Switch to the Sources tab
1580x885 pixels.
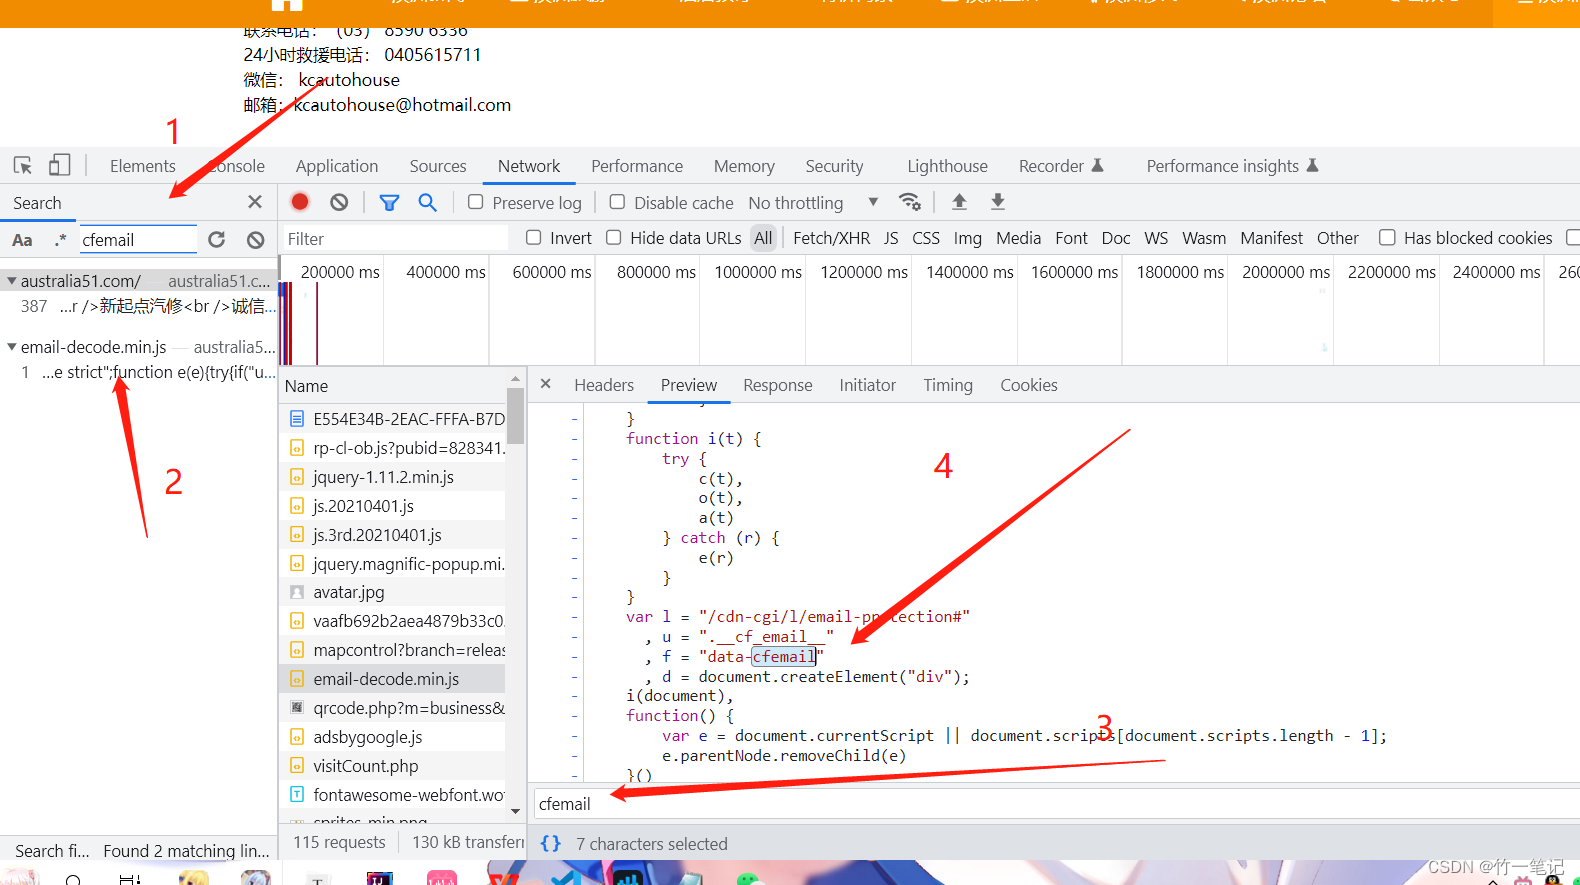click(x=438, y=166)
